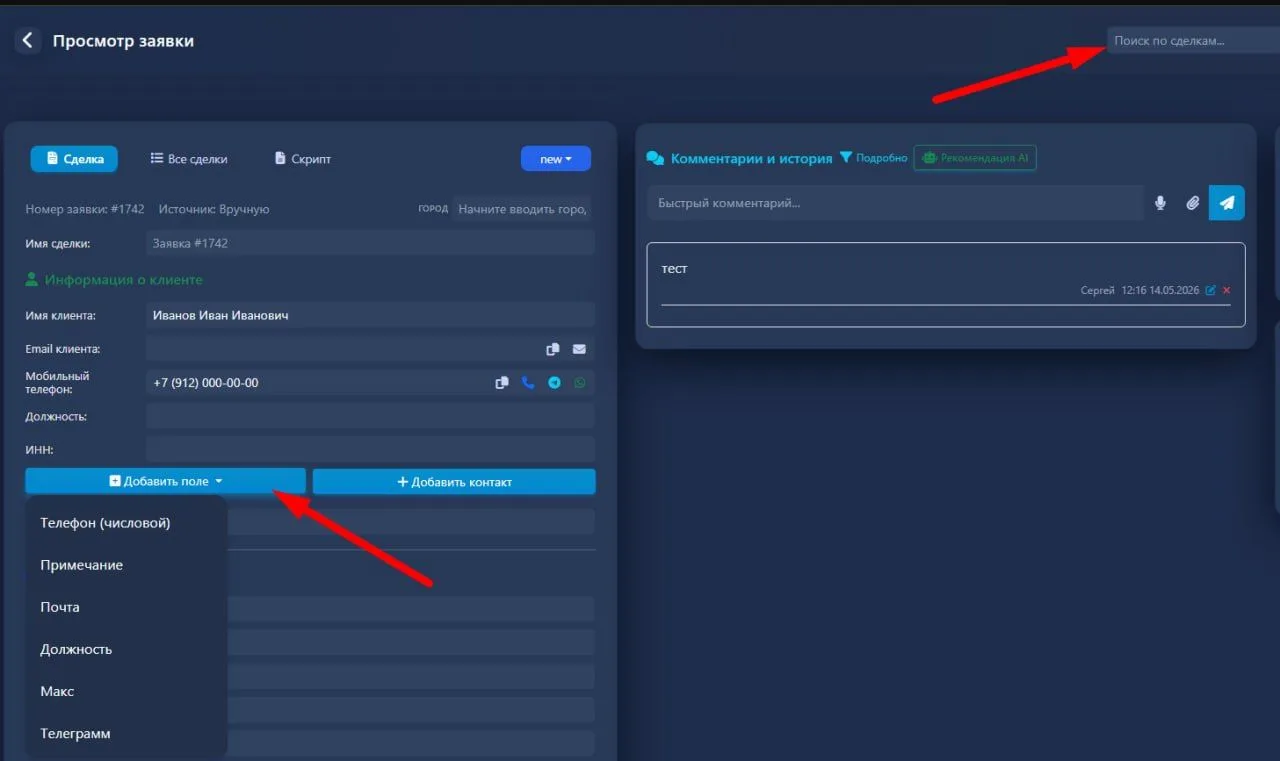This screenshot has height=761, width=1280.
Task: Click the comment author 'Сергей'
Action: 1097,290
